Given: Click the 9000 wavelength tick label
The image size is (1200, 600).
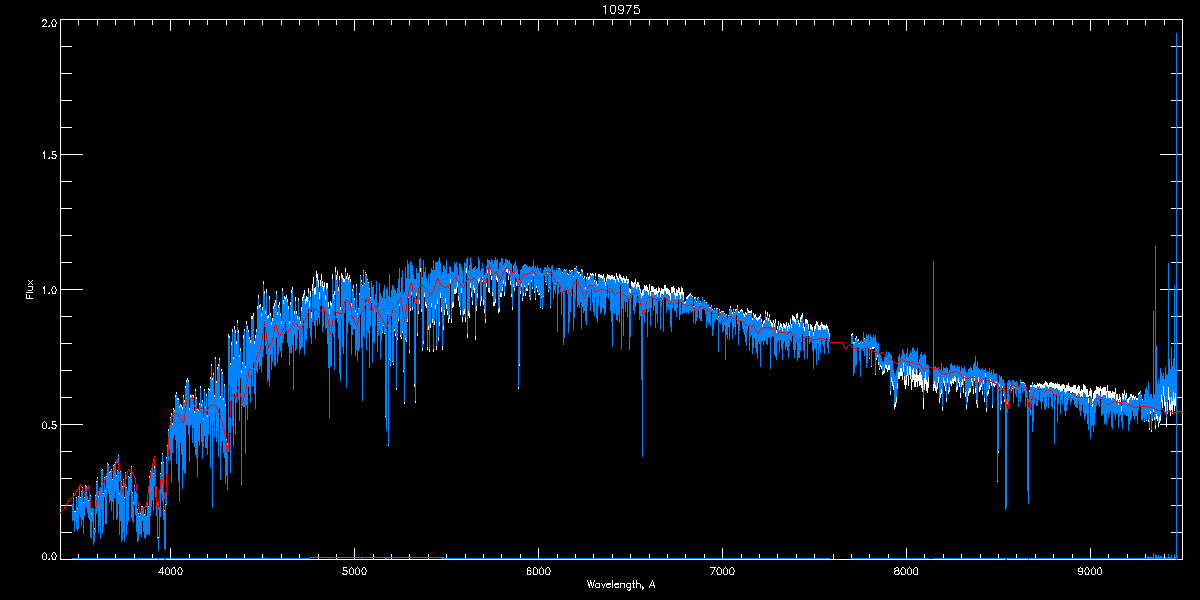Looking at the screenshot, I should pos(1090,571).
